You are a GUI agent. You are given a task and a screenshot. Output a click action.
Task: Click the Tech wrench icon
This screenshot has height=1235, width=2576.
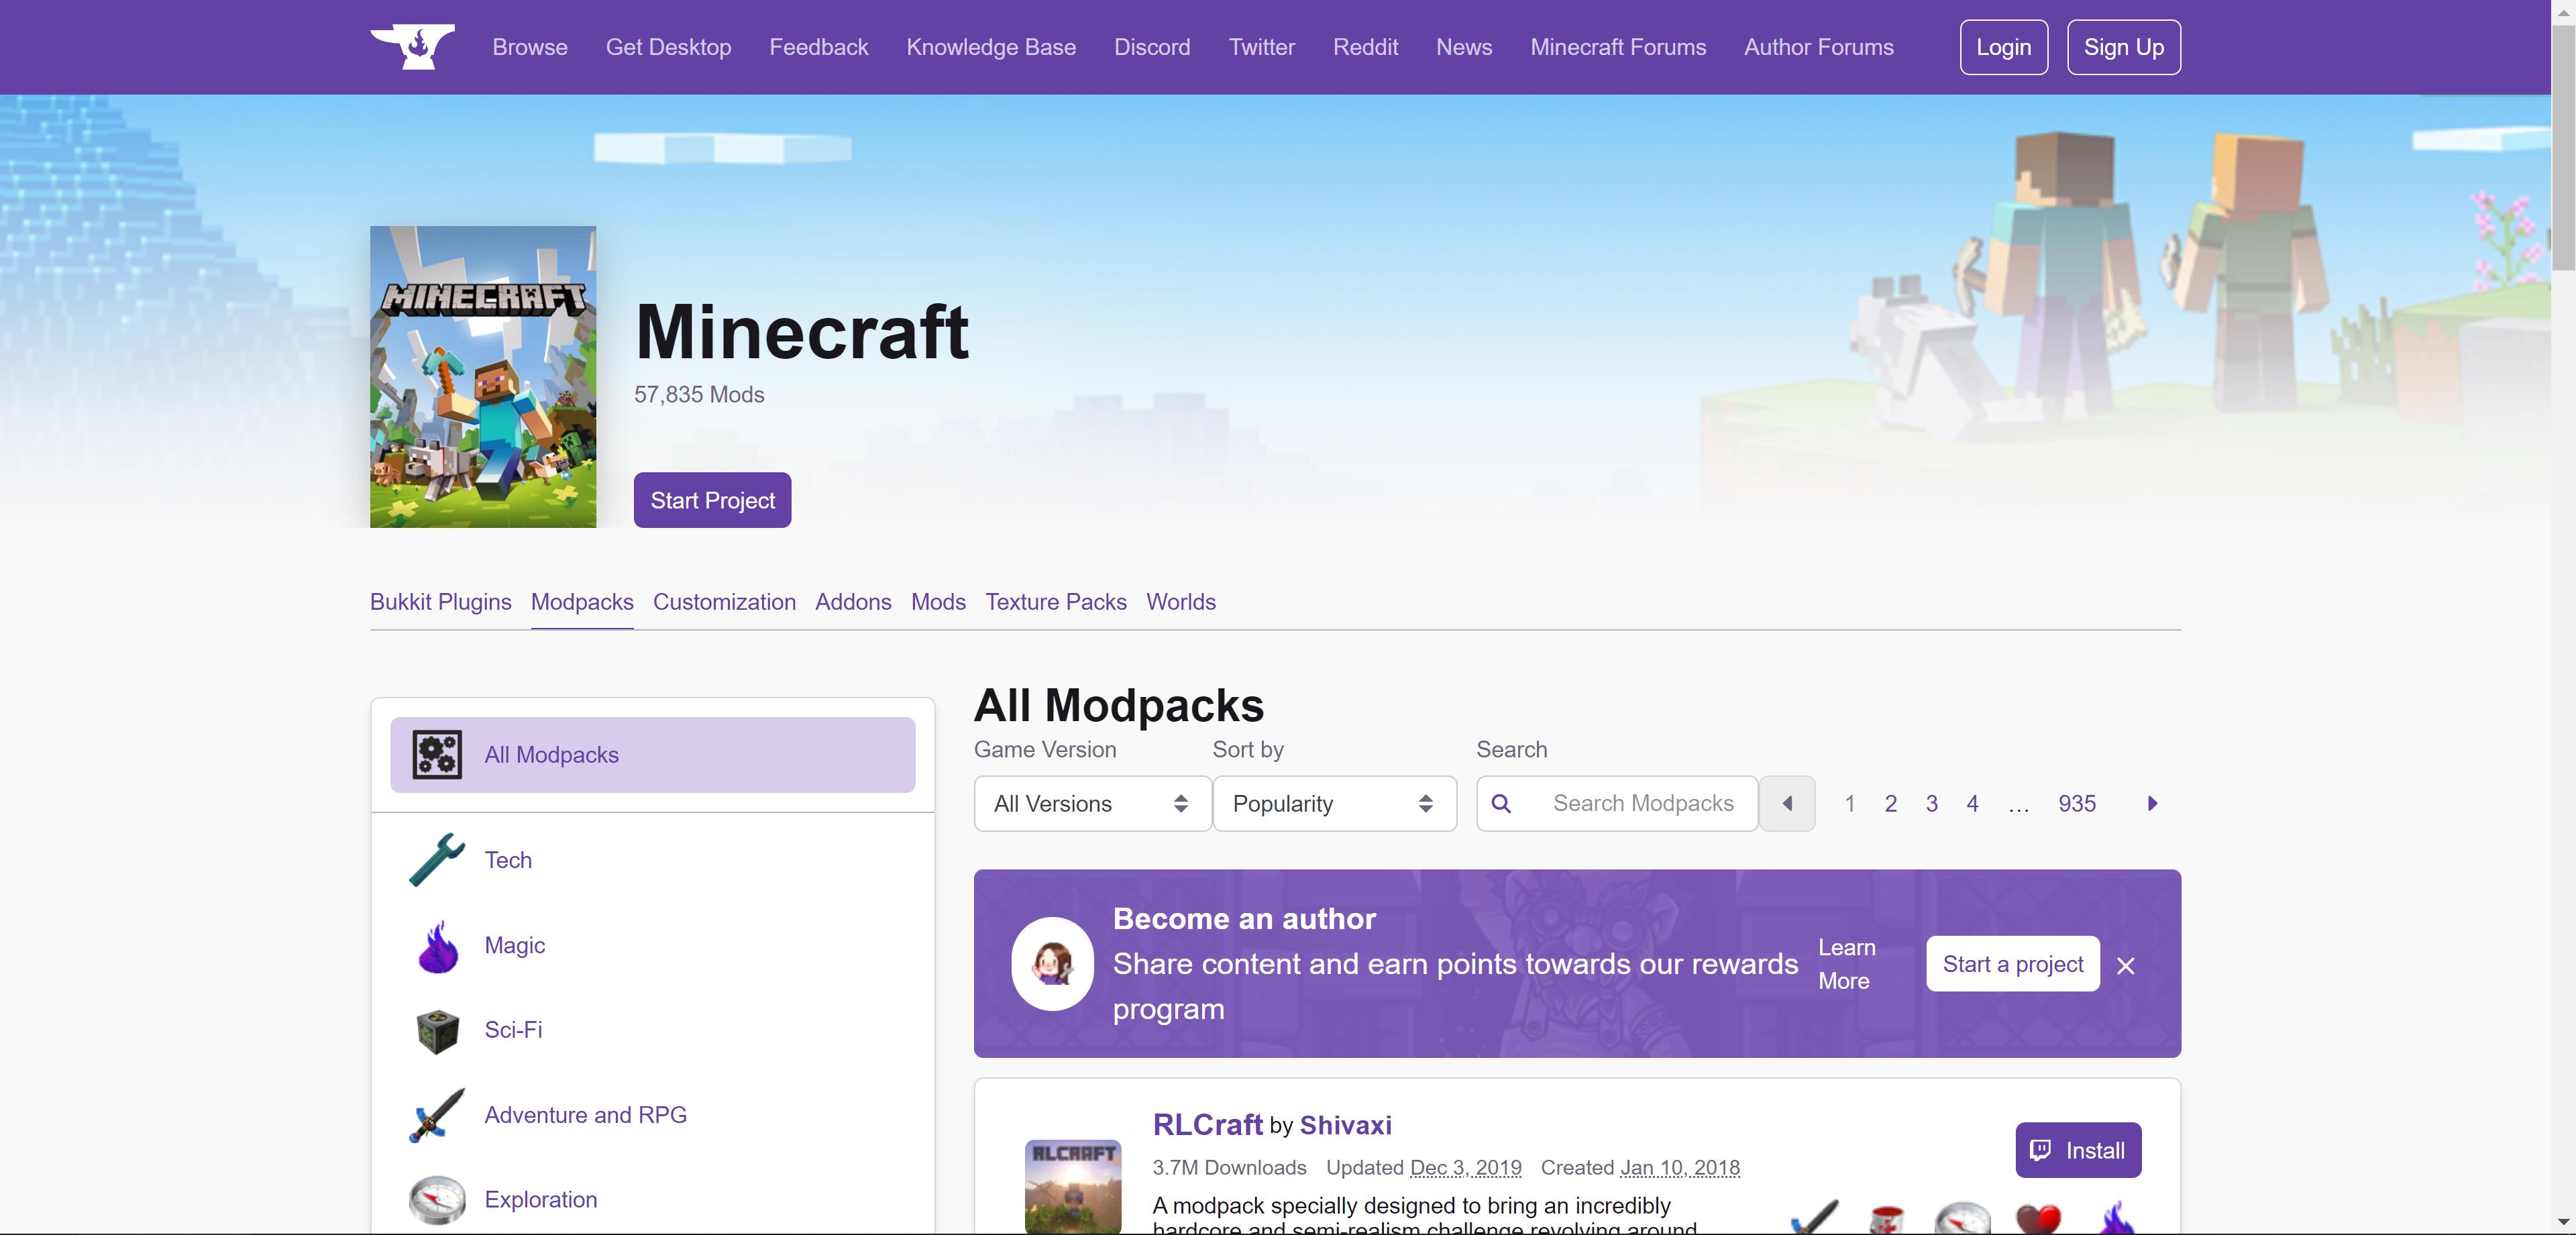437,860
